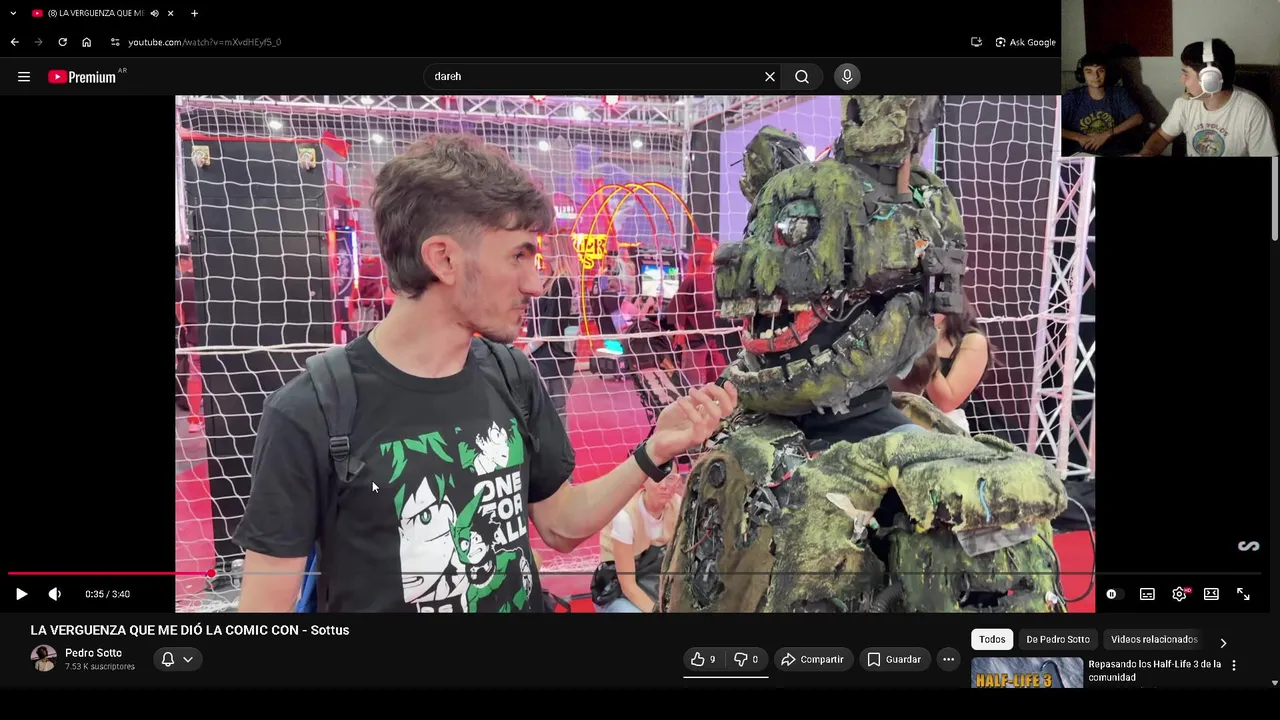Image resolution: width=1280 pixels, height=720 pixels.
Task: Reload the page
Action: click(62, 42)
